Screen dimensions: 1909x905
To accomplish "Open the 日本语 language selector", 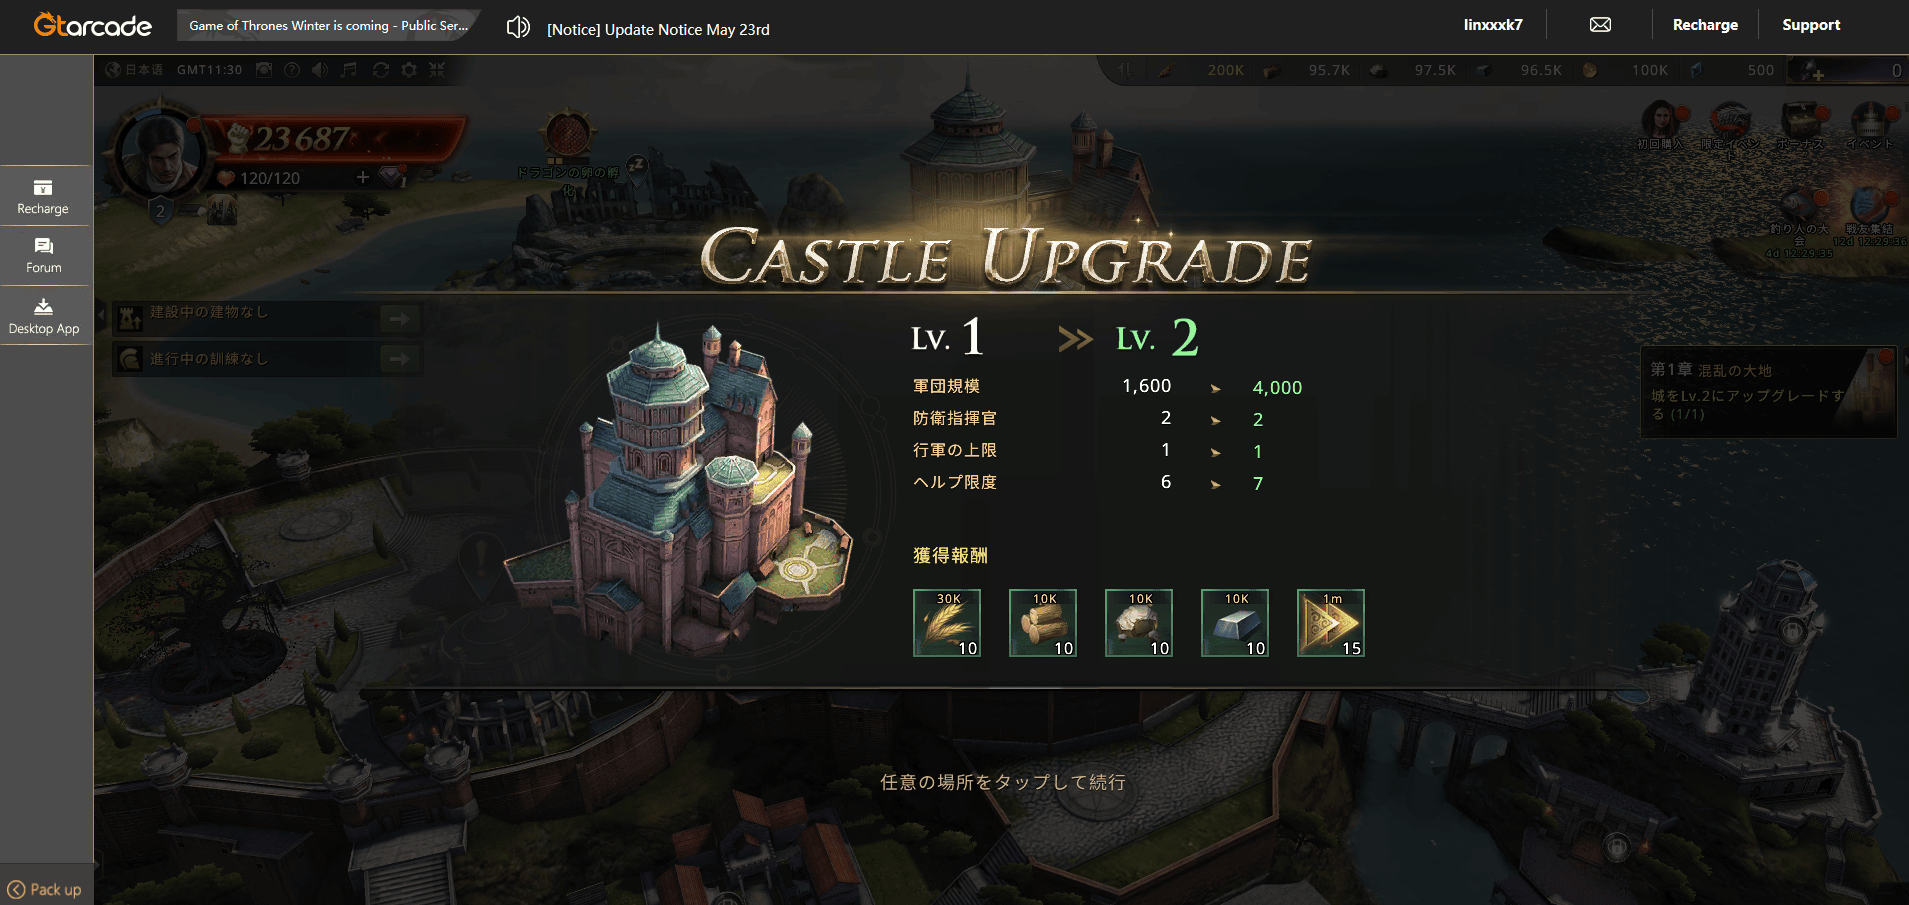I will 135,70.
